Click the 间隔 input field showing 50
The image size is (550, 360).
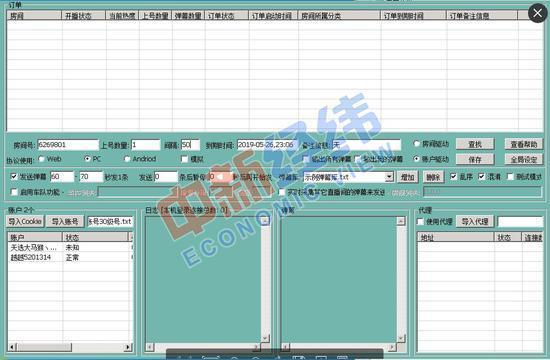pos(190,145)
